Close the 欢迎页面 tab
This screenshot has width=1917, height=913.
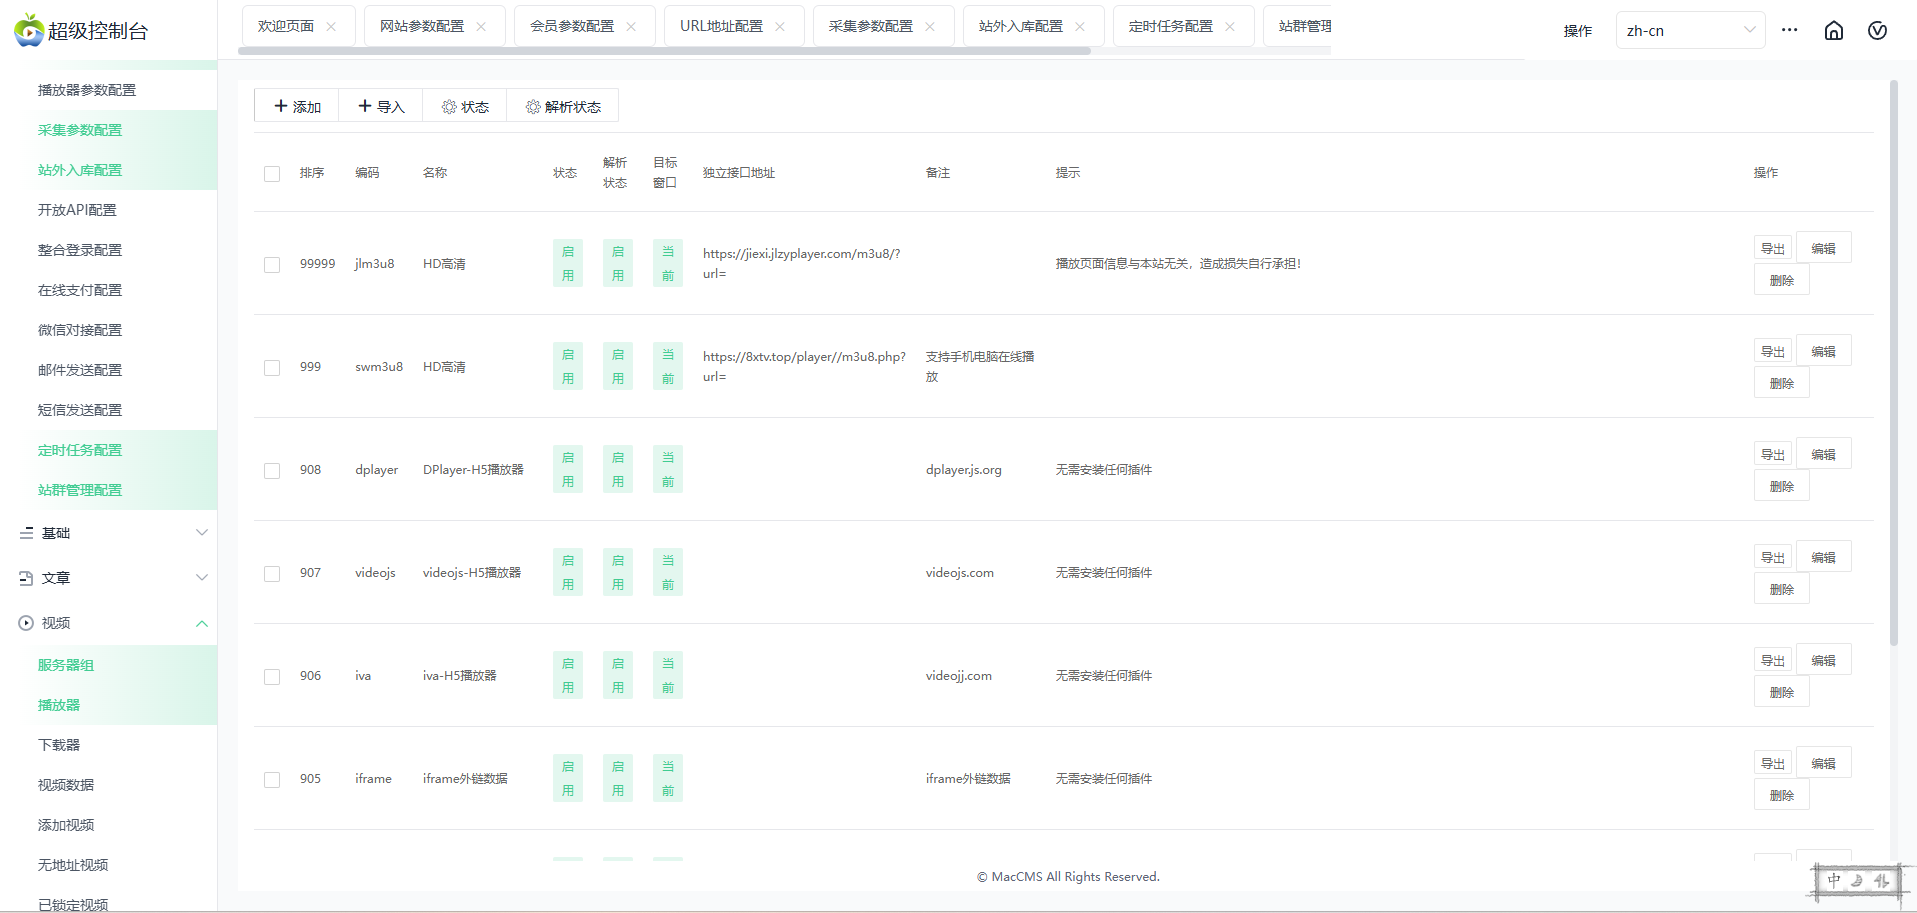(331, 27)
